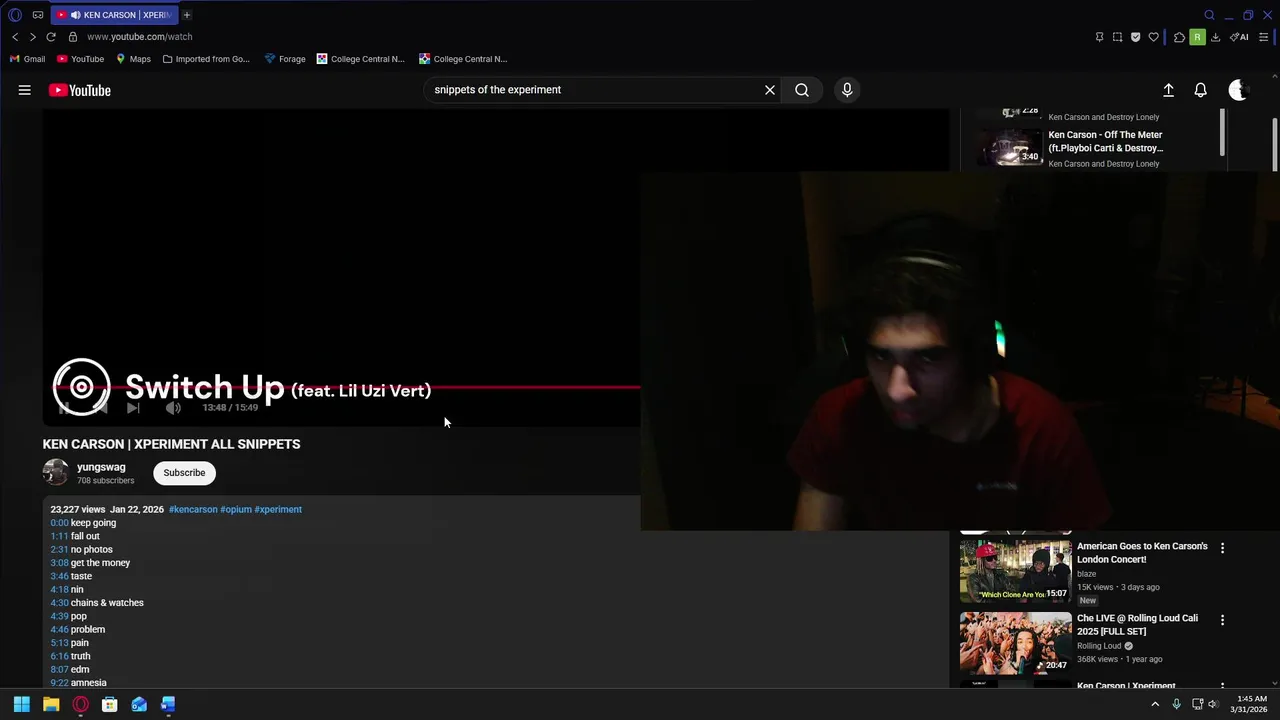Open the browser downloads icon
Viewport: 1280px width, 720px height.
(x=1215, y=37)
